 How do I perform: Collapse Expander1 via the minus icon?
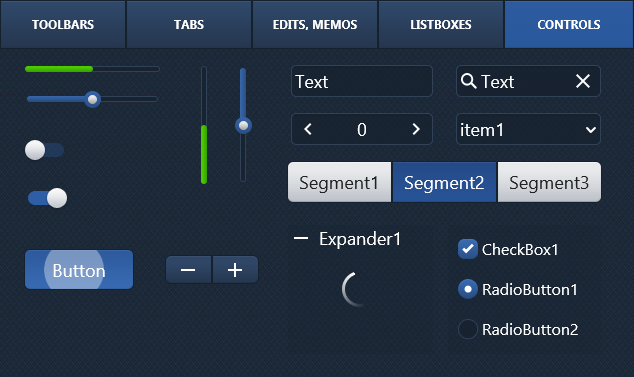click(301, 239)
